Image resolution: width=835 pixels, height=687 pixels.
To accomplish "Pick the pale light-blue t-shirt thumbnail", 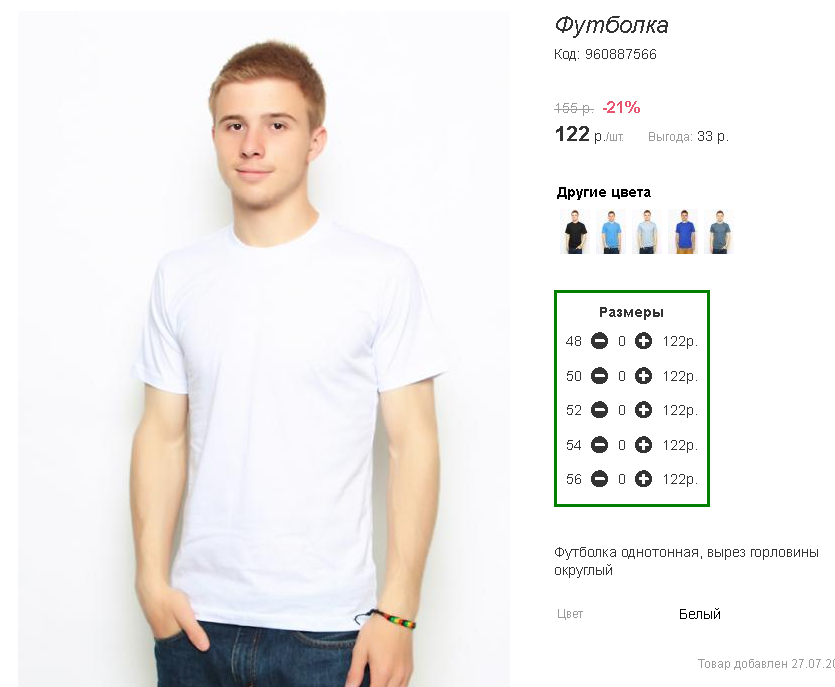I will click(646, 232).
